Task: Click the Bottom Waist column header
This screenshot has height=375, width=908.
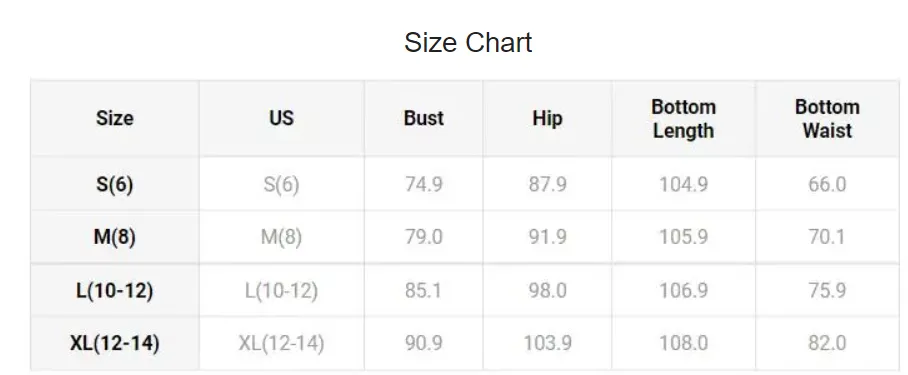Action: pos(827,119)
